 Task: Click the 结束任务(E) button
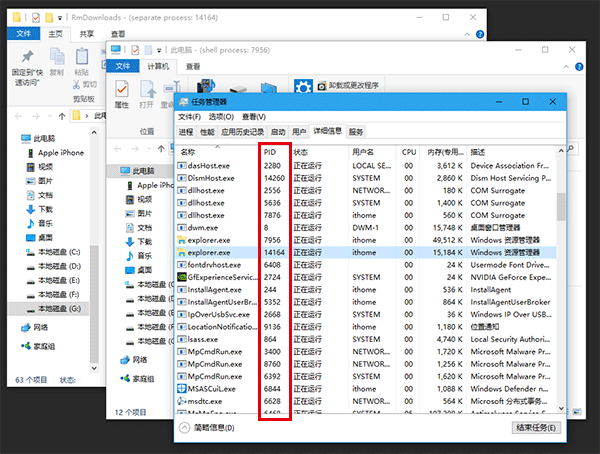click(x=536, y=428)
